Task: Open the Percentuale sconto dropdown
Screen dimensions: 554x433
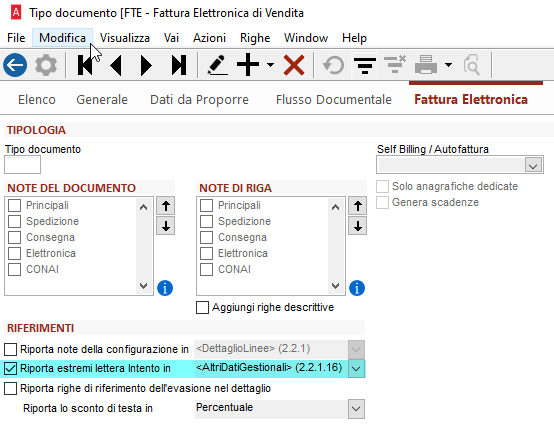Action: coord(356,409)
